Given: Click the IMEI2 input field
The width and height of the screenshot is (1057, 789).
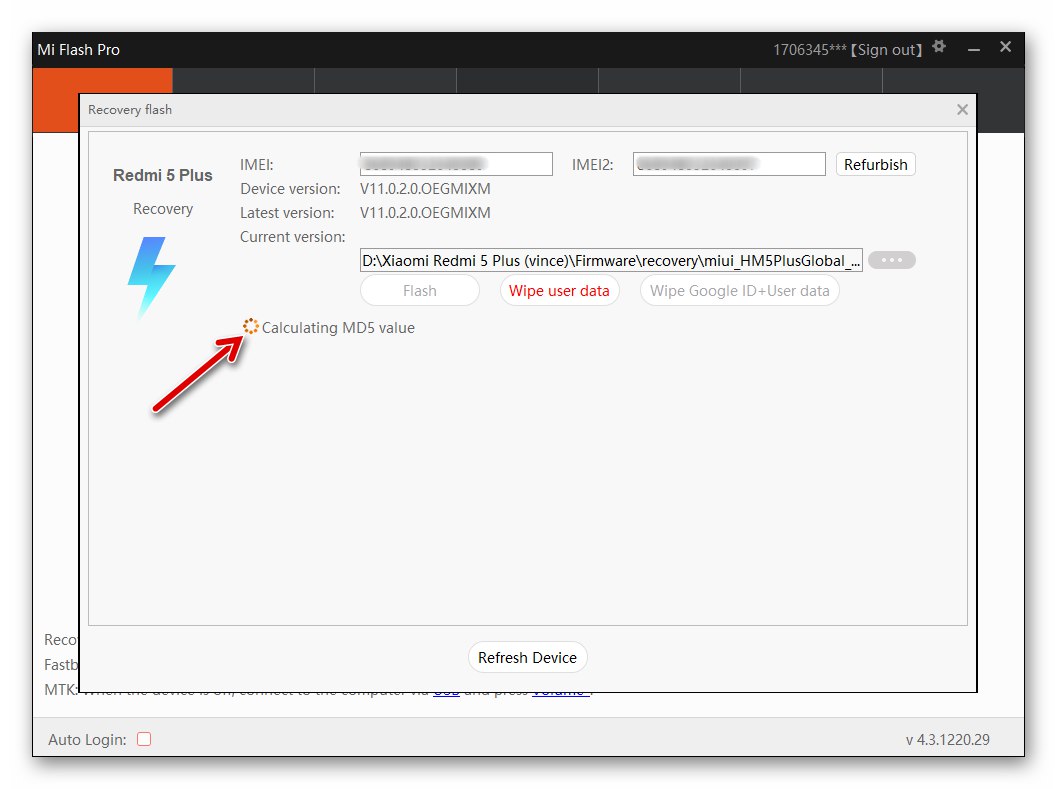Looking at the screenshot, I should [x=729, y=164].
